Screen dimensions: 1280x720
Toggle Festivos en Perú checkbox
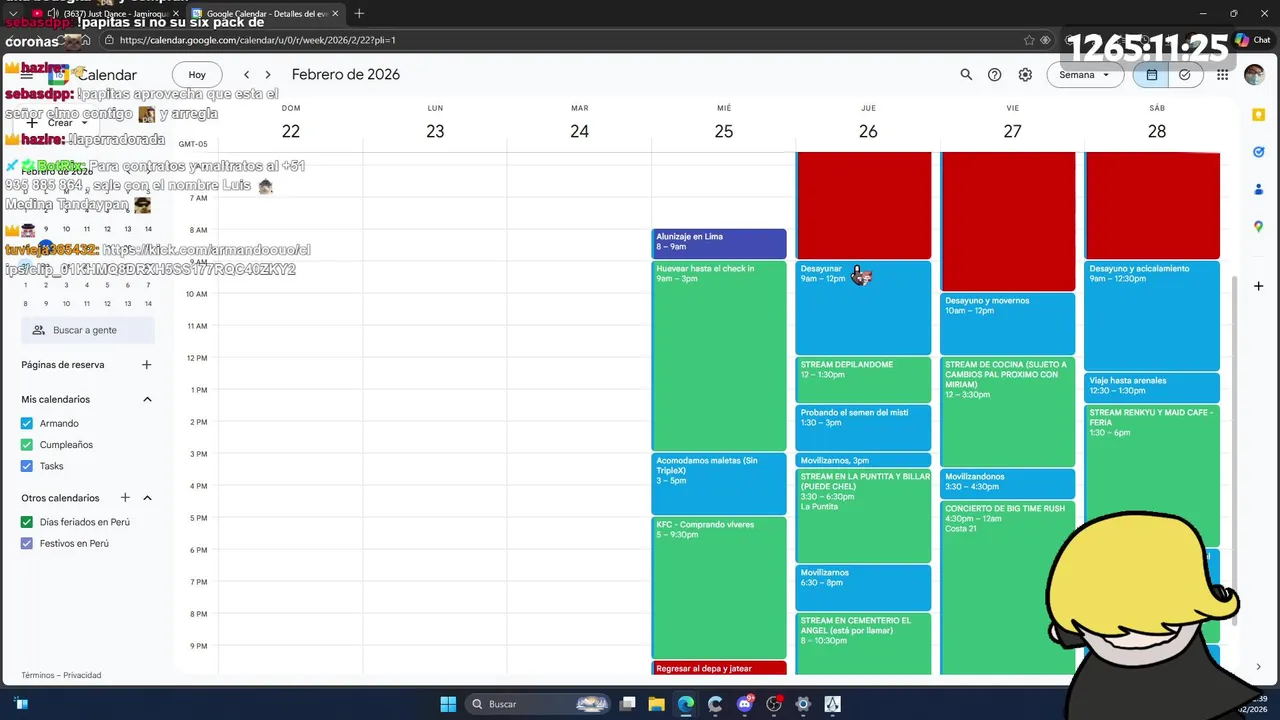(27, 544)
